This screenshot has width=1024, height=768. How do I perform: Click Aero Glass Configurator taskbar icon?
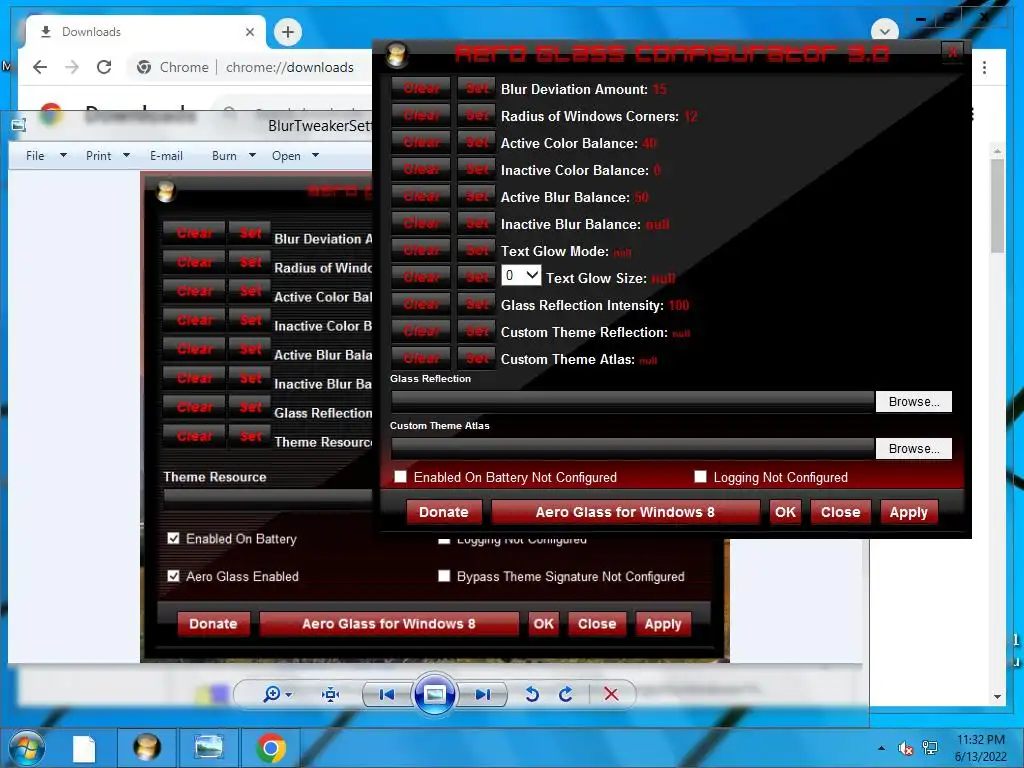click(147, 748)
